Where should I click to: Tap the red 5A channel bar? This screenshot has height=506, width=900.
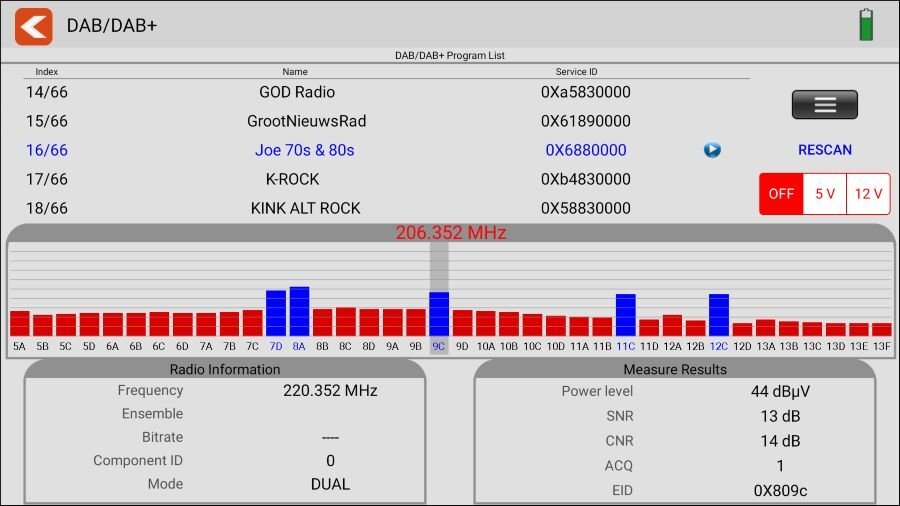click(19, 323)
